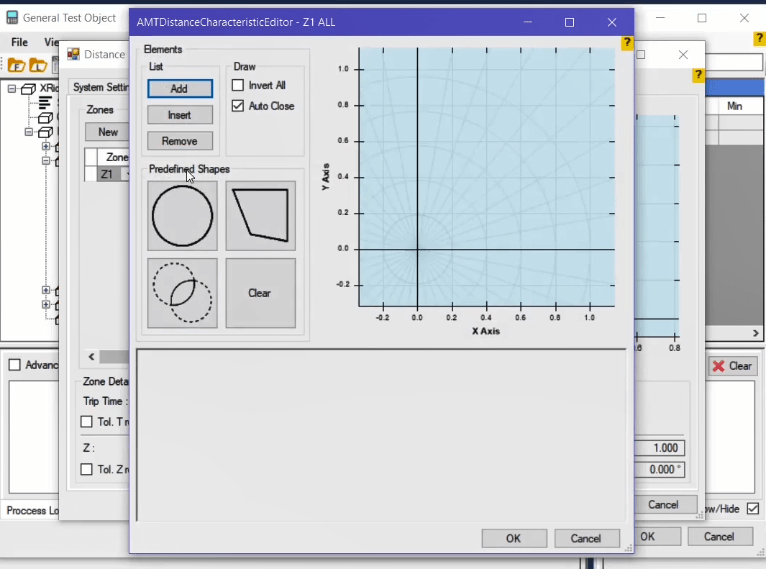Toggle the Tol. Z checkbox
This screenshot has height=569, width=766.
pyautogui.click(x=86, y=470)
